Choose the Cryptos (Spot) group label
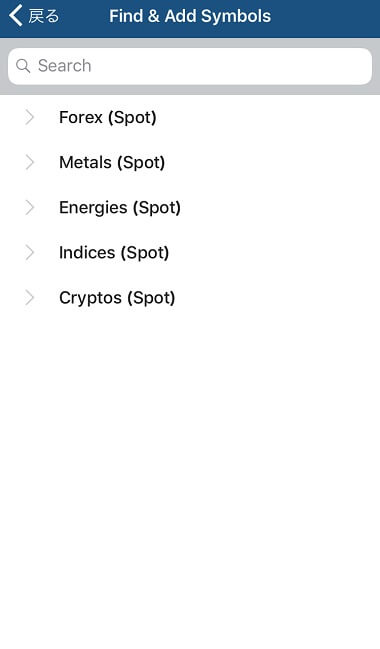The width and height of the screenshot is (380, 649). point(117,298)
